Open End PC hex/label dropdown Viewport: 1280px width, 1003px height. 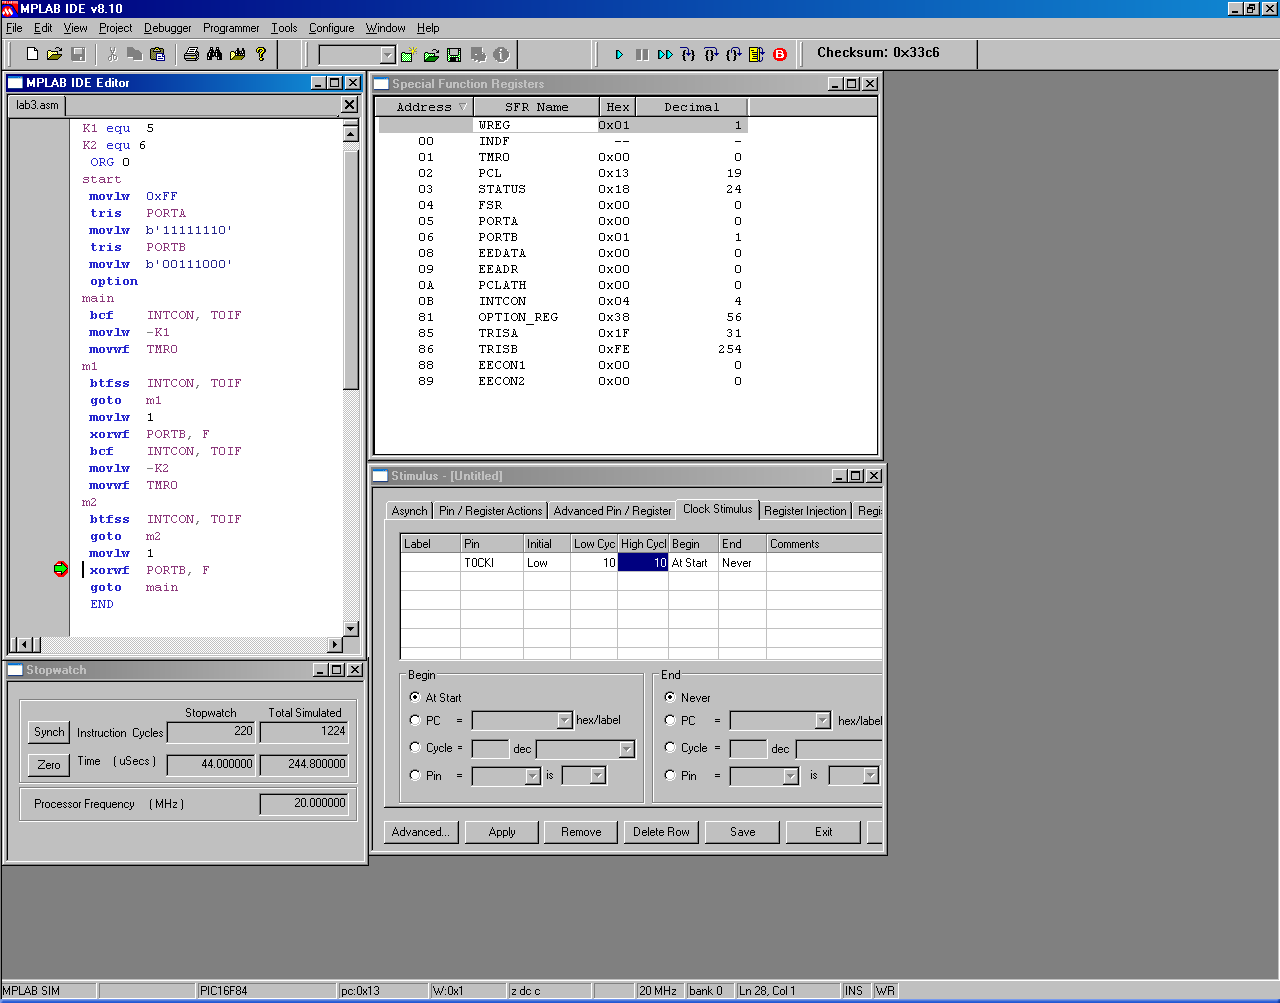click(x=822, y=720)
